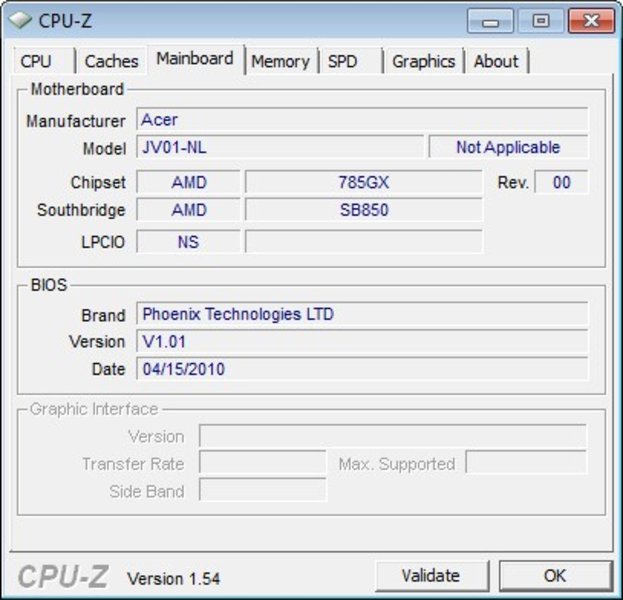Click the Validate button
Screen dimensions: 623x600
point(431,575)
